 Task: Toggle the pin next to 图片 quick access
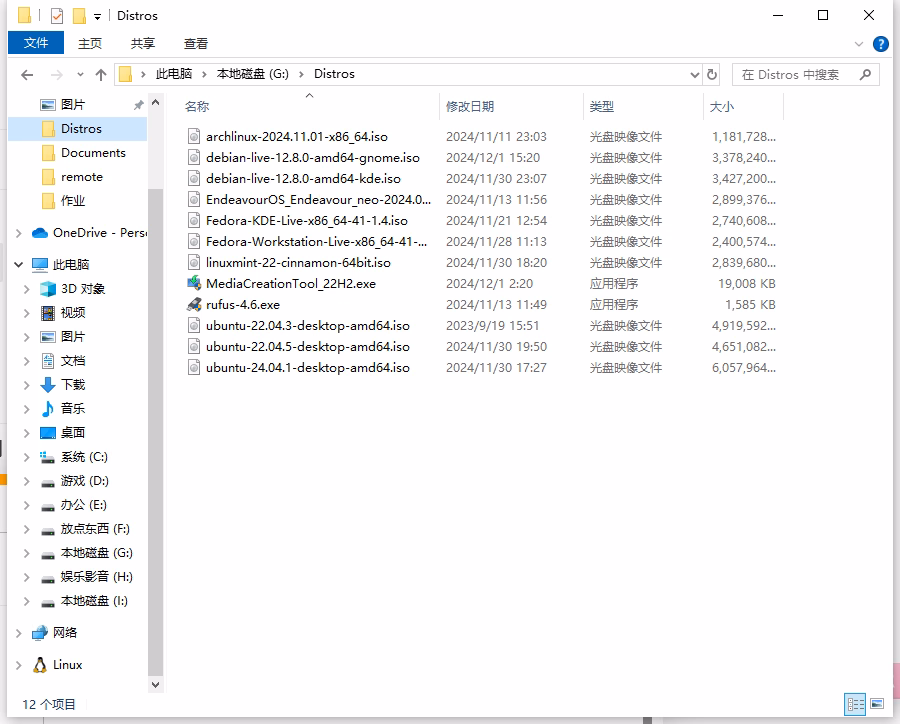pos(138,105)
